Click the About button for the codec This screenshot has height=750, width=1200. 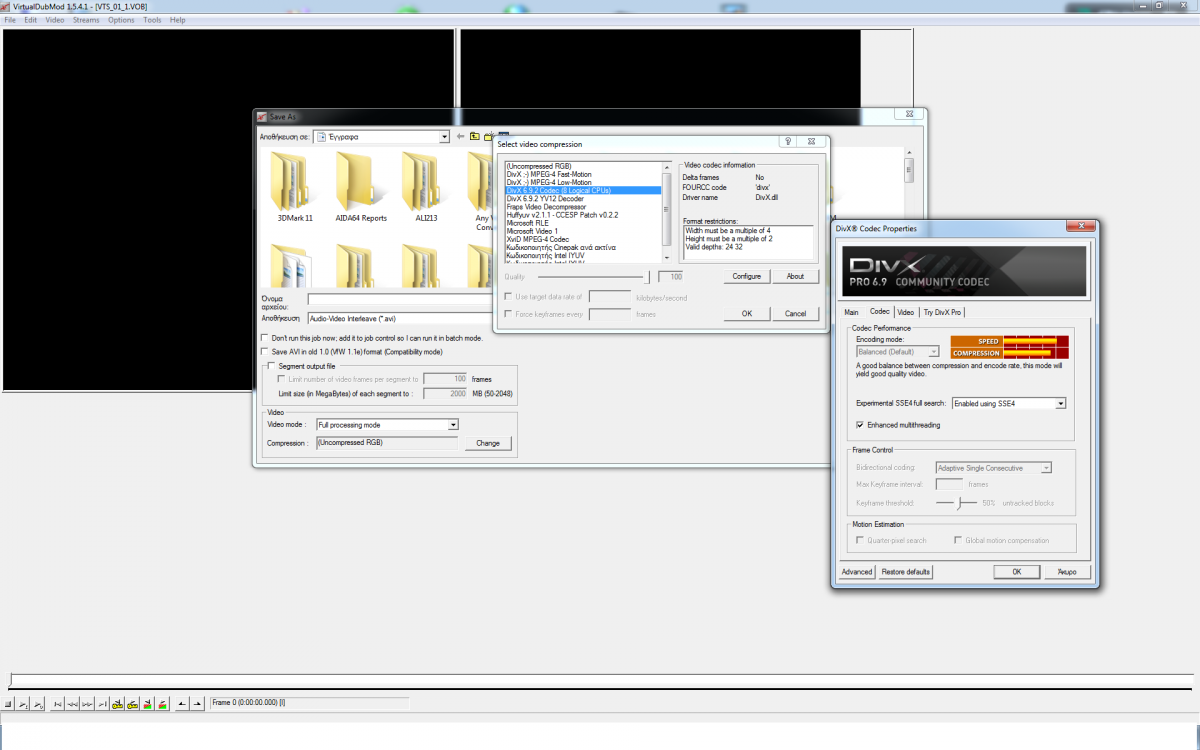point(796,276)
